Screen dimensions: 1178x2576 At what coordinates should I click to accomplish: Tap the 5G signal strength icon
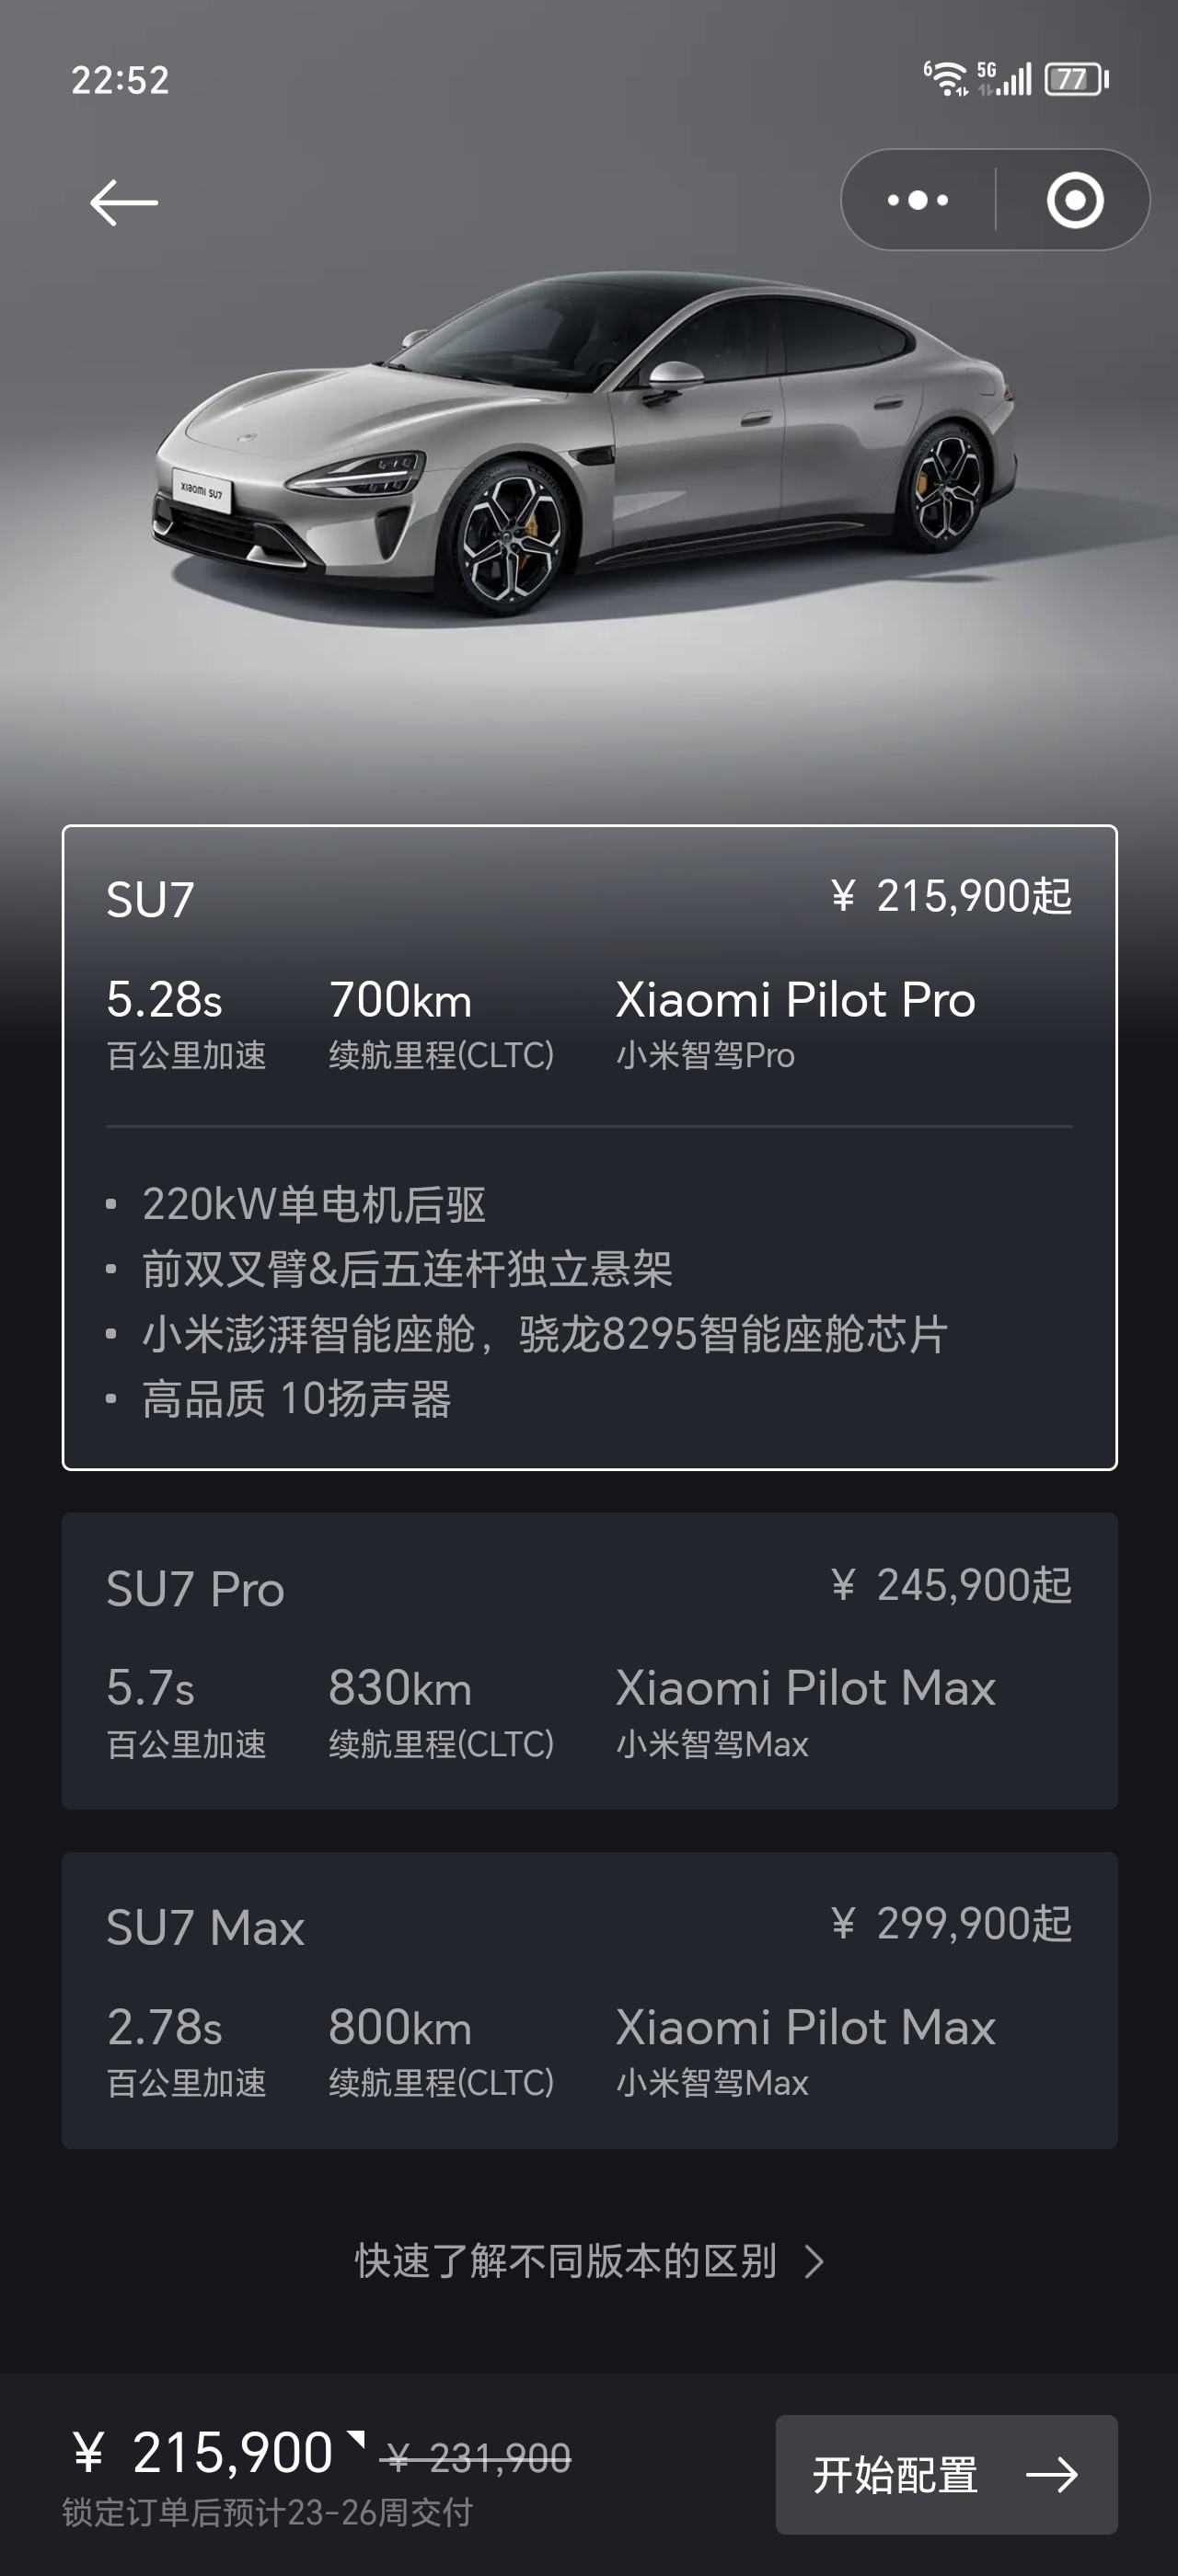(1004, 78)
